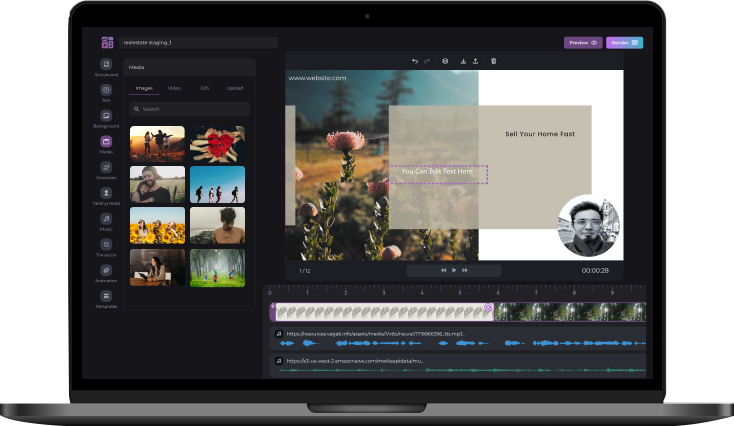Switch to the Upload tab in Media
Screen dimensions: 734x426
coord(235,88)
